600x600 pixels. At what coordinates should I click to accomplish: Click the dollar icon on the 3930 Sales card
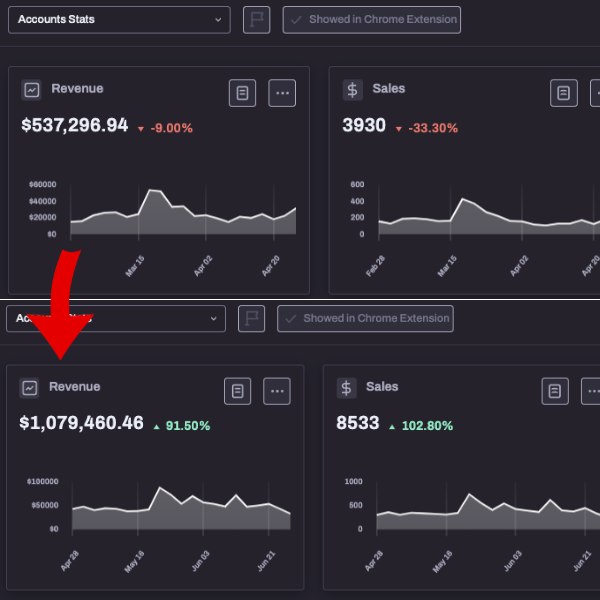(x=352, y=90)
